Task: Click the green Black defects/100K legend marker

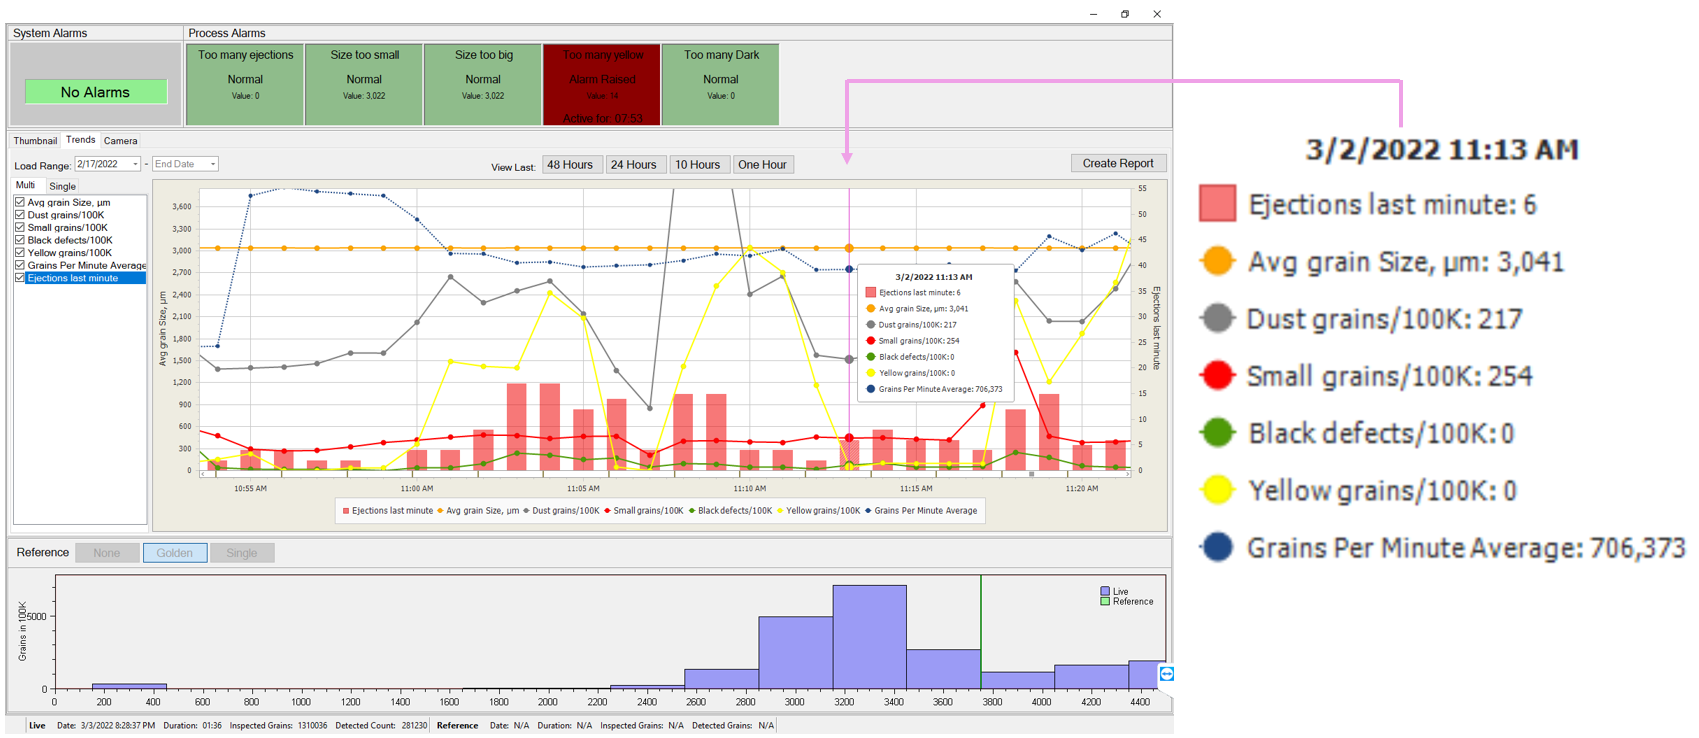Action: 1217,433
